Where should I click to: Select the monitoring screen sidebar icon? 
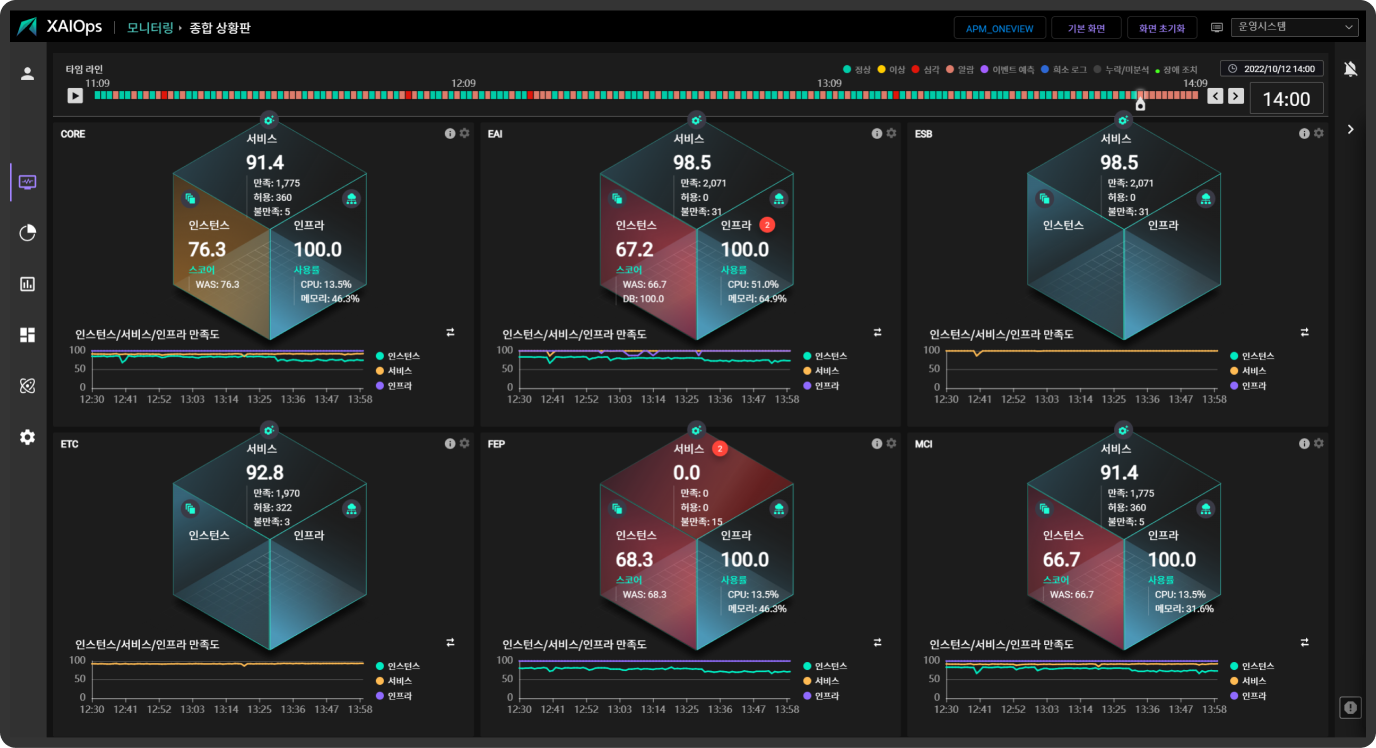[28, 182]
